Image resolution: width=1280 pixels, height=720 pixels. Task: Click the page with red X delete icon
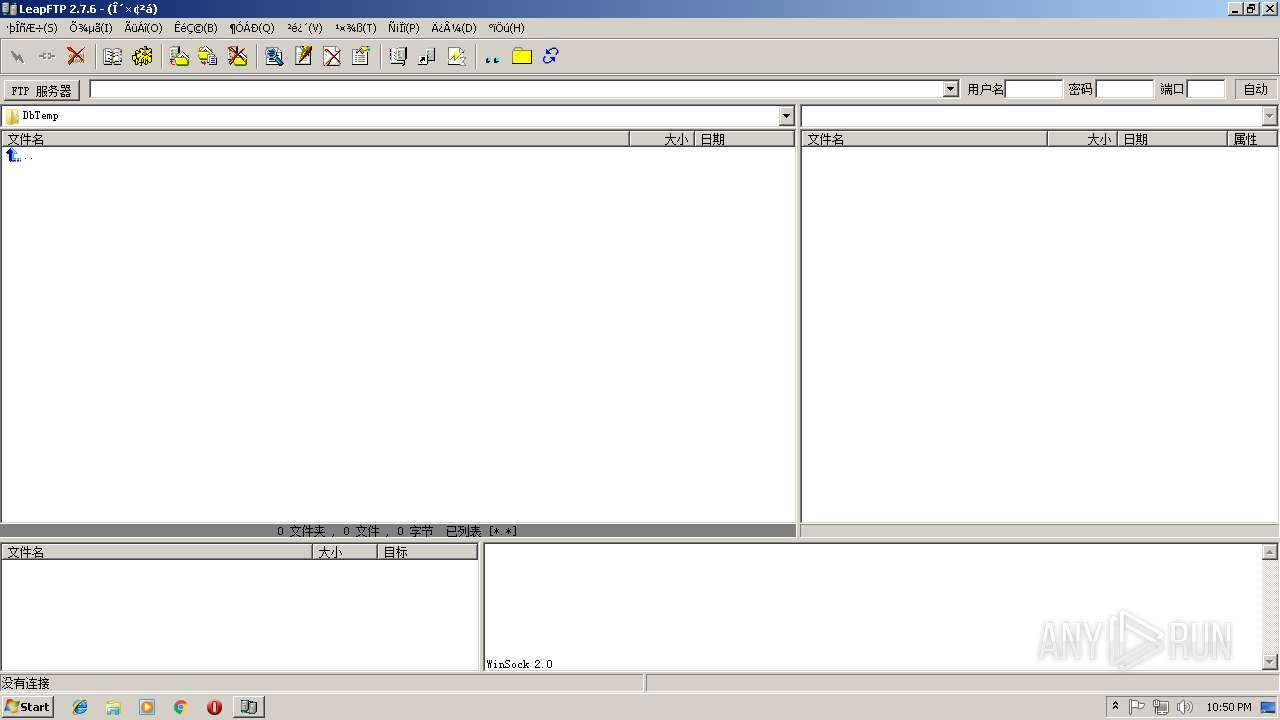tap(332, 57)
